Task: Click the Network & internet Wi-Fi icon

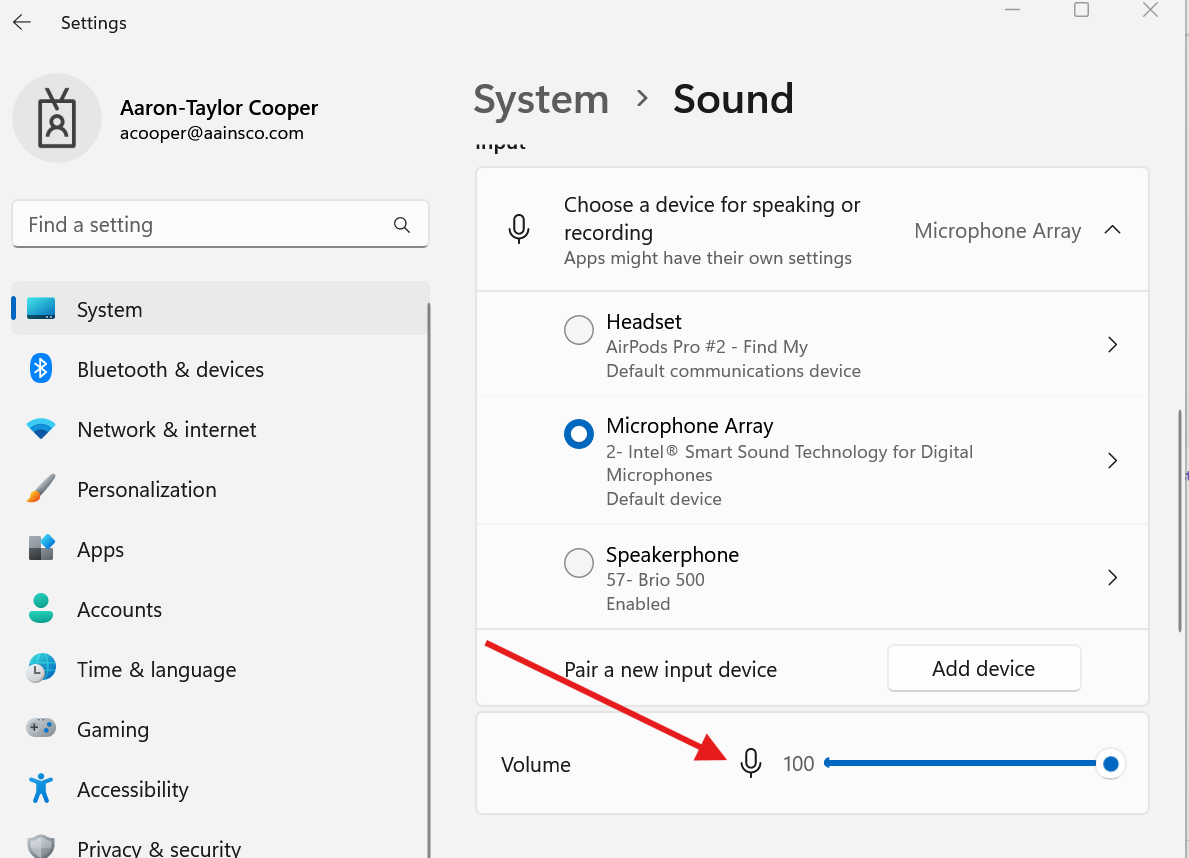Action: click(x=41, y=430)
